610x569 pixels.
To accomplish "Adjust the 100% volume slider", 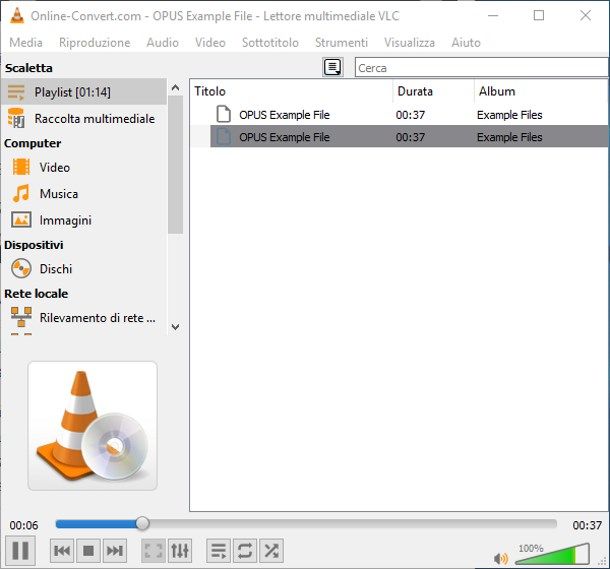I will pyautogui.click(x=552, y=554).
